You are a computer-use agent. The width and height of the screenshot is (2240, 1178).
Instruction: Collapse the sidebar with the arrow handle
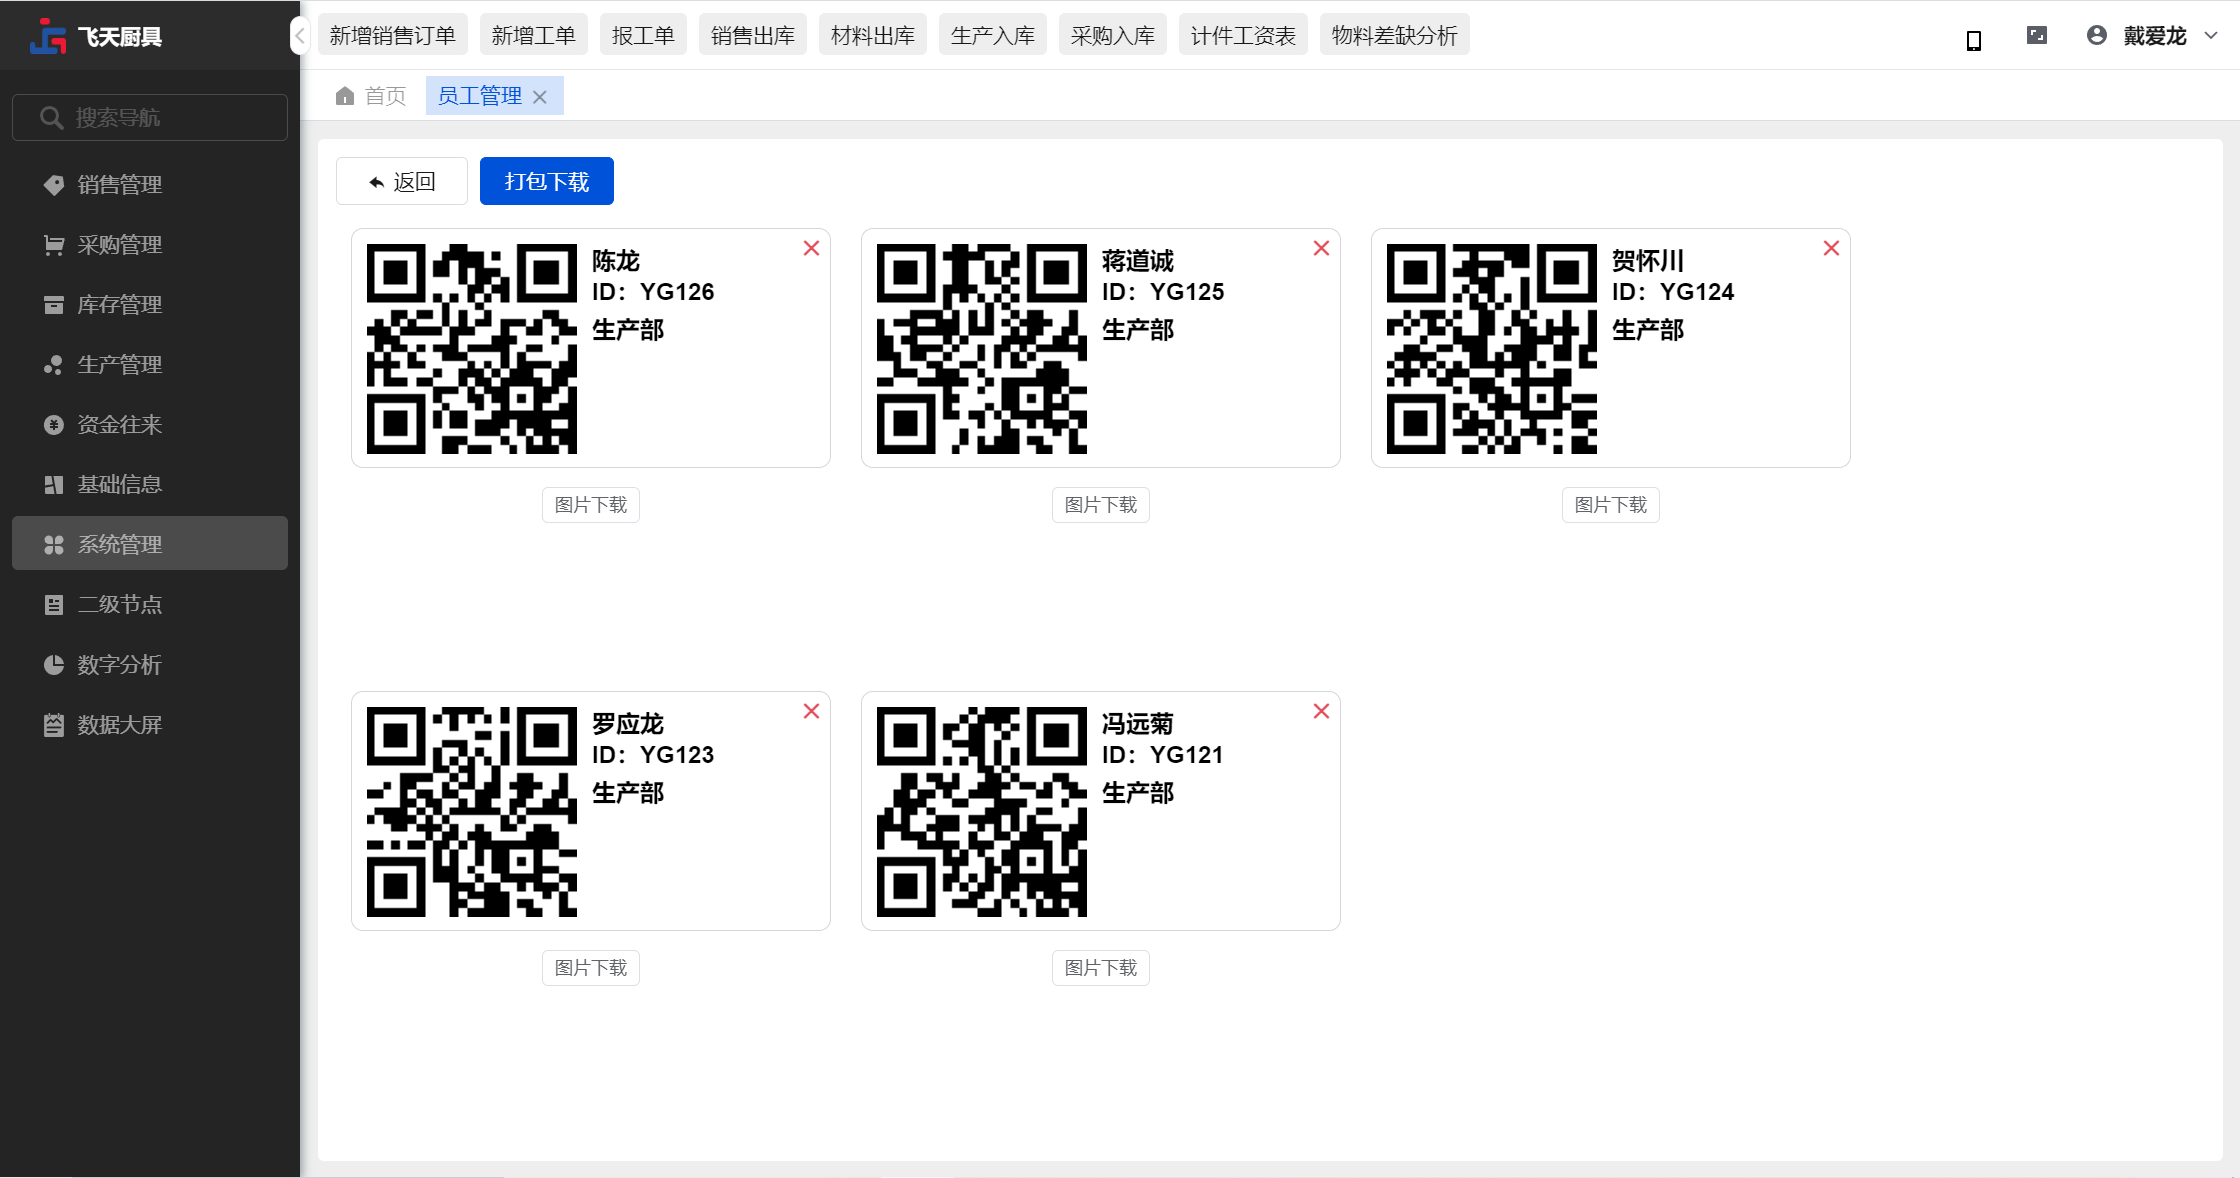pyautogui.click(x=299, y=36)
